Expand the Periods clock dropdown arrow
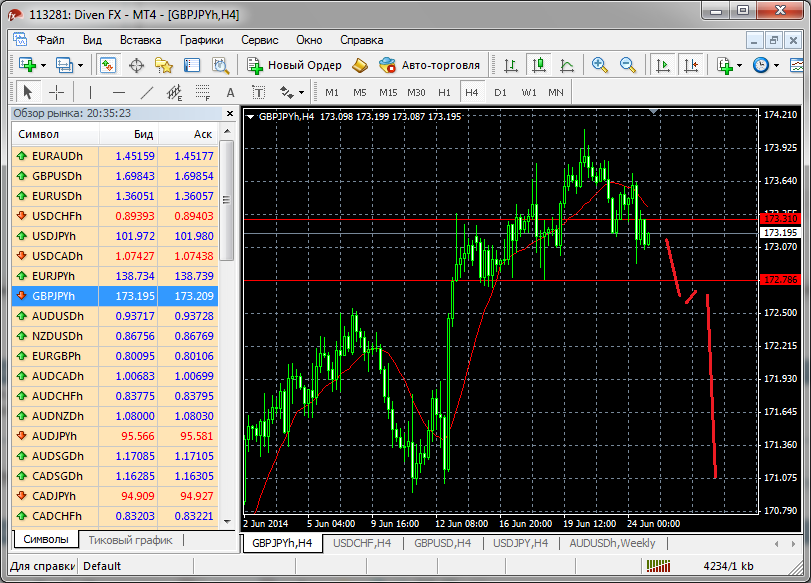811x583 pixels. point(776,66)
